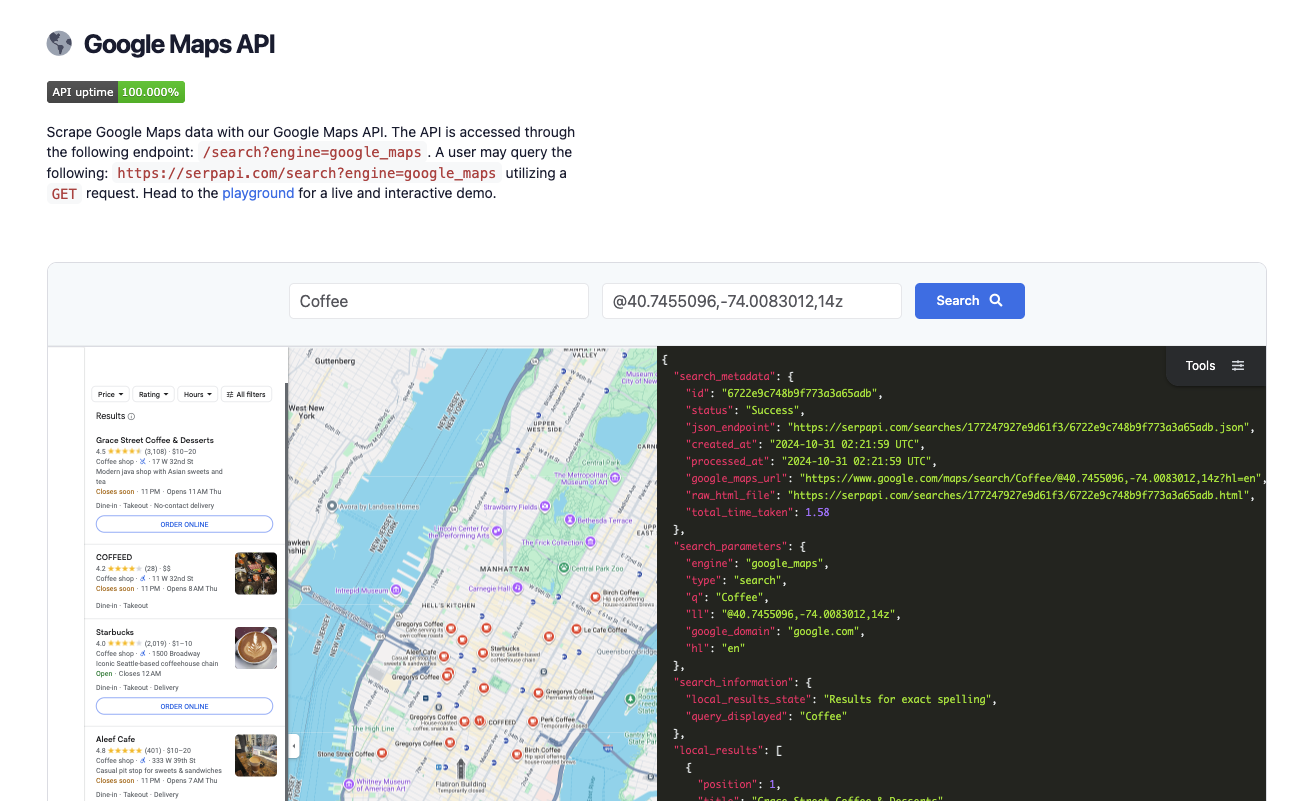Image resolution: width=1307 pixels, height=801 pixels.
Task: Click wheelchair icon in Aleef Cafe listing
Action: pyautogui.click(x=143, y=761)
